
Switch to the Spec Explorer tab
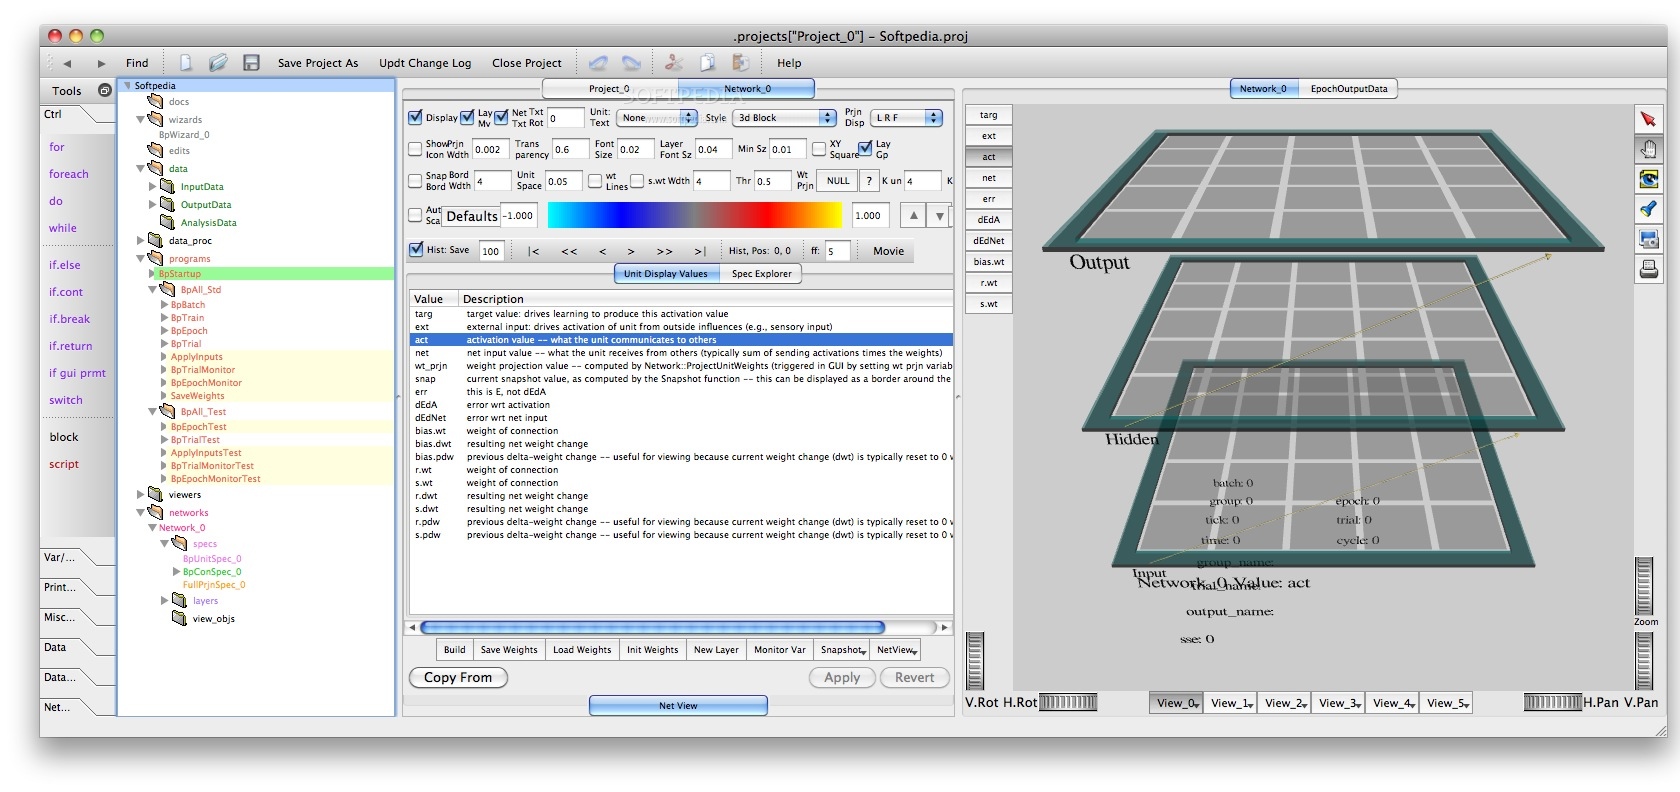761,274
